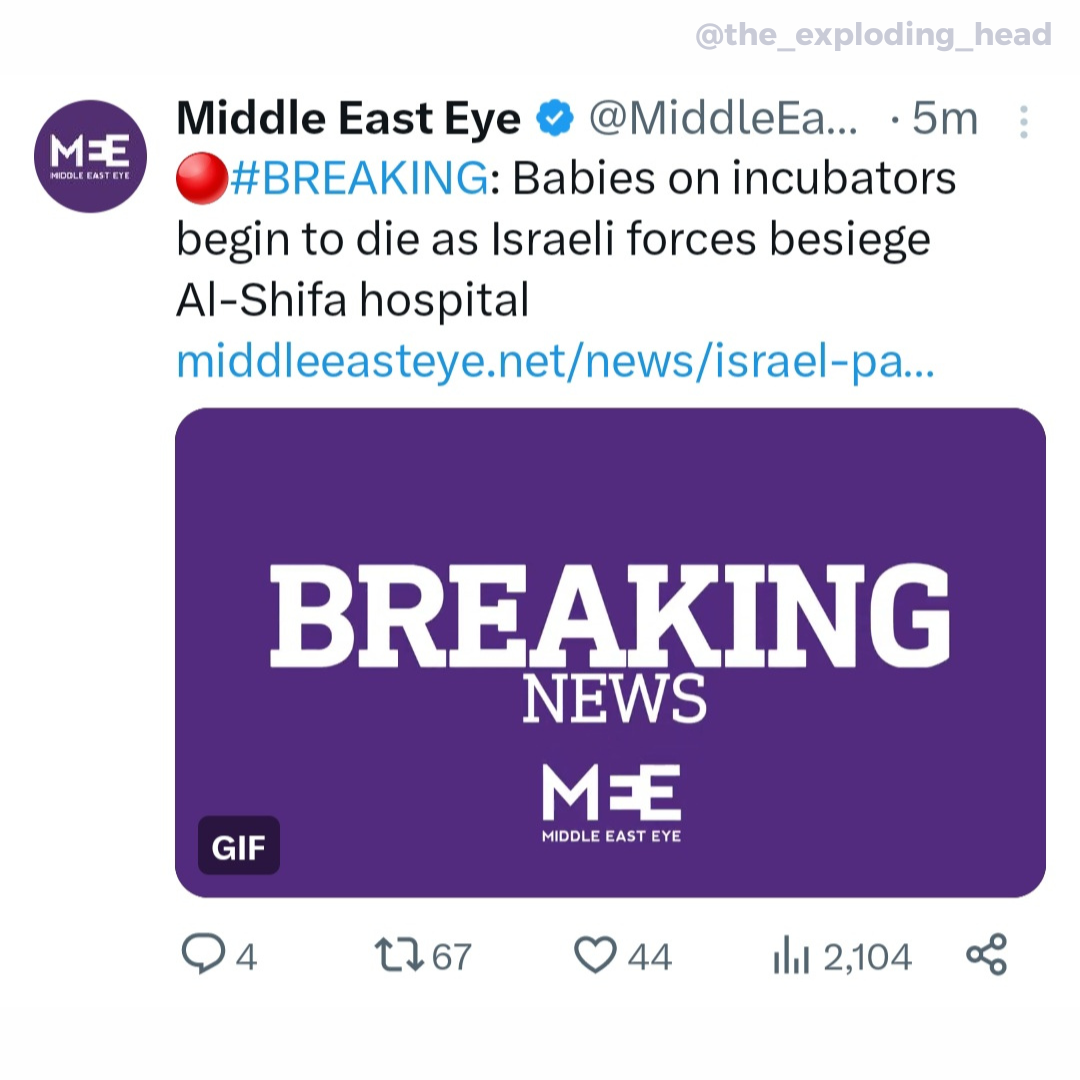1080x1080 pixels.
Task: Click the GIF badge on the media
Action: 239,847
